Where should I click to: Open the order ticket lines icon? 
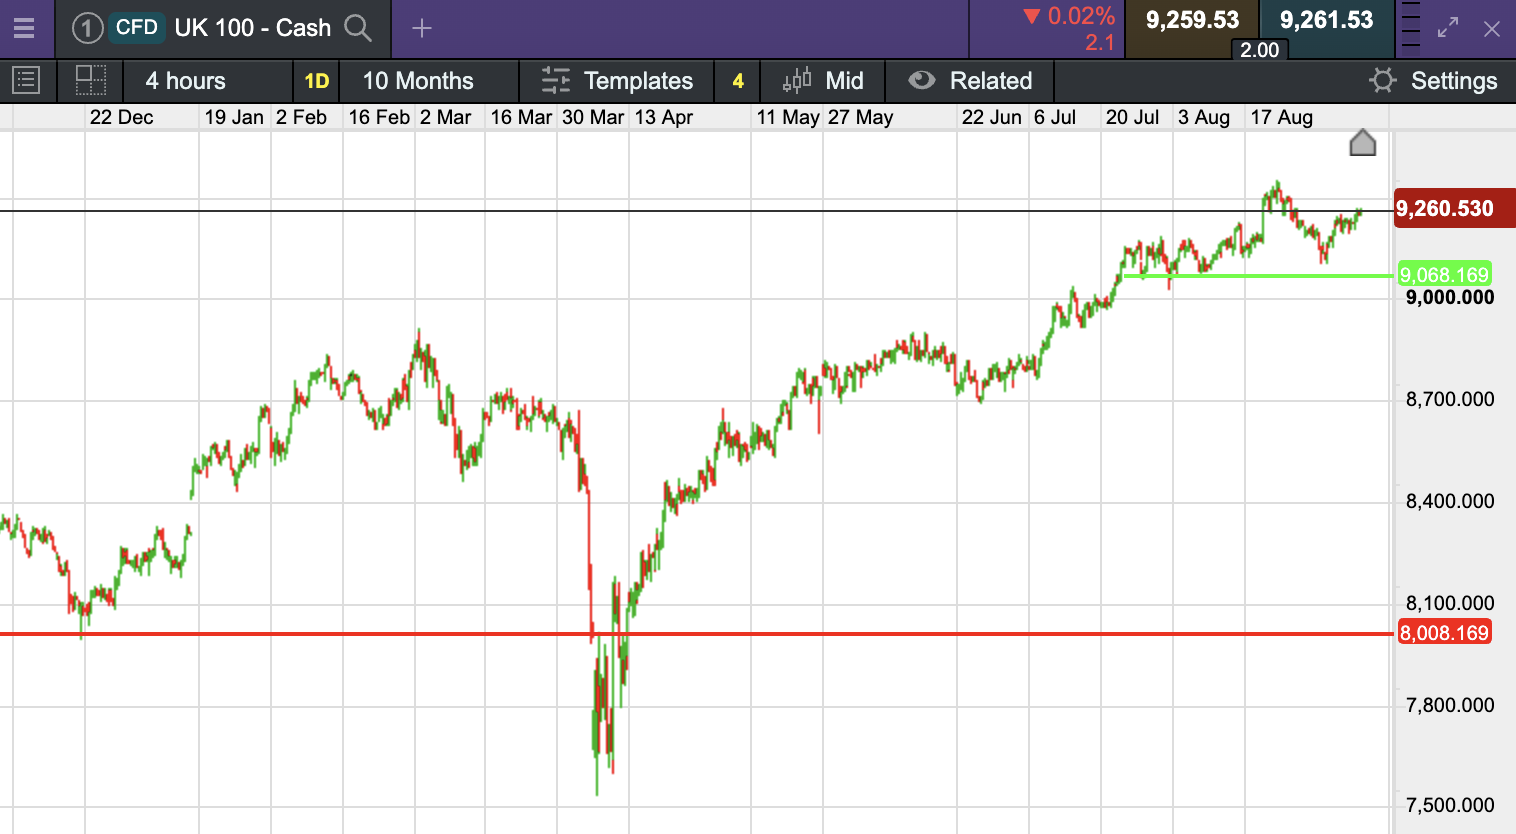(x=1410, y=26)
